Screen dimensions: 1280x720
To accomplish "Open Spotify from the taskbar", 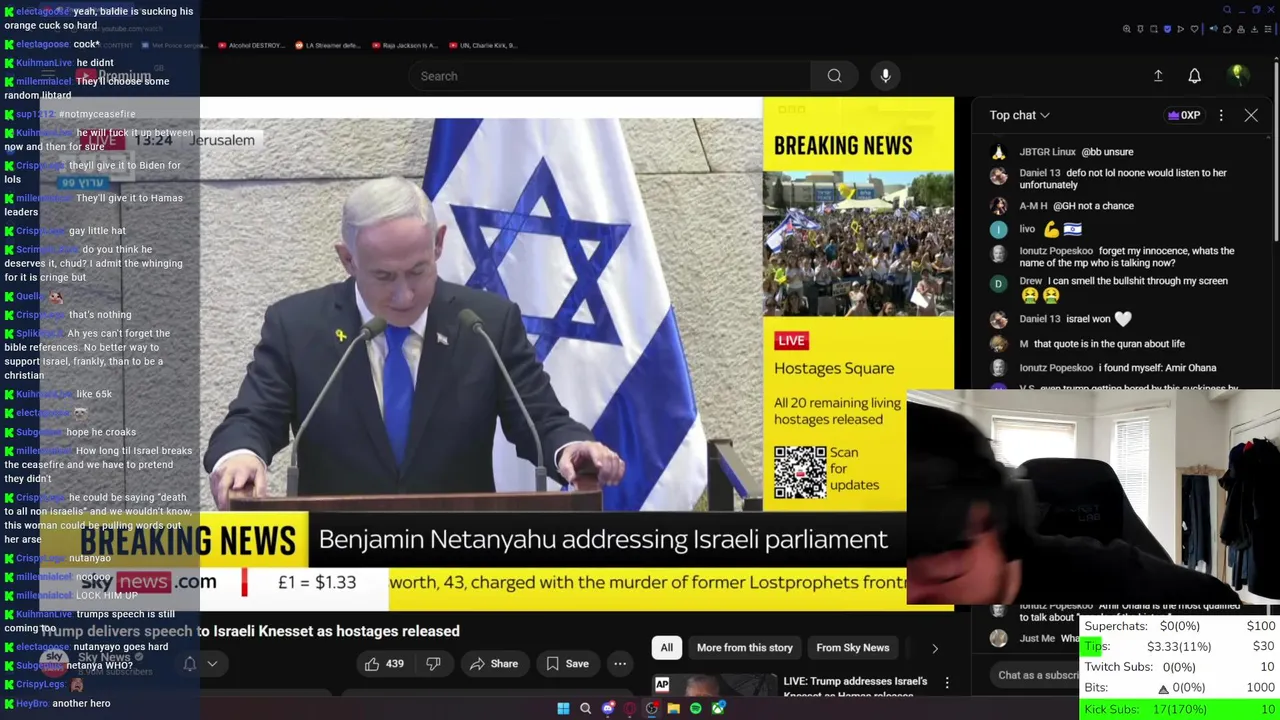I will pos(696,709).
